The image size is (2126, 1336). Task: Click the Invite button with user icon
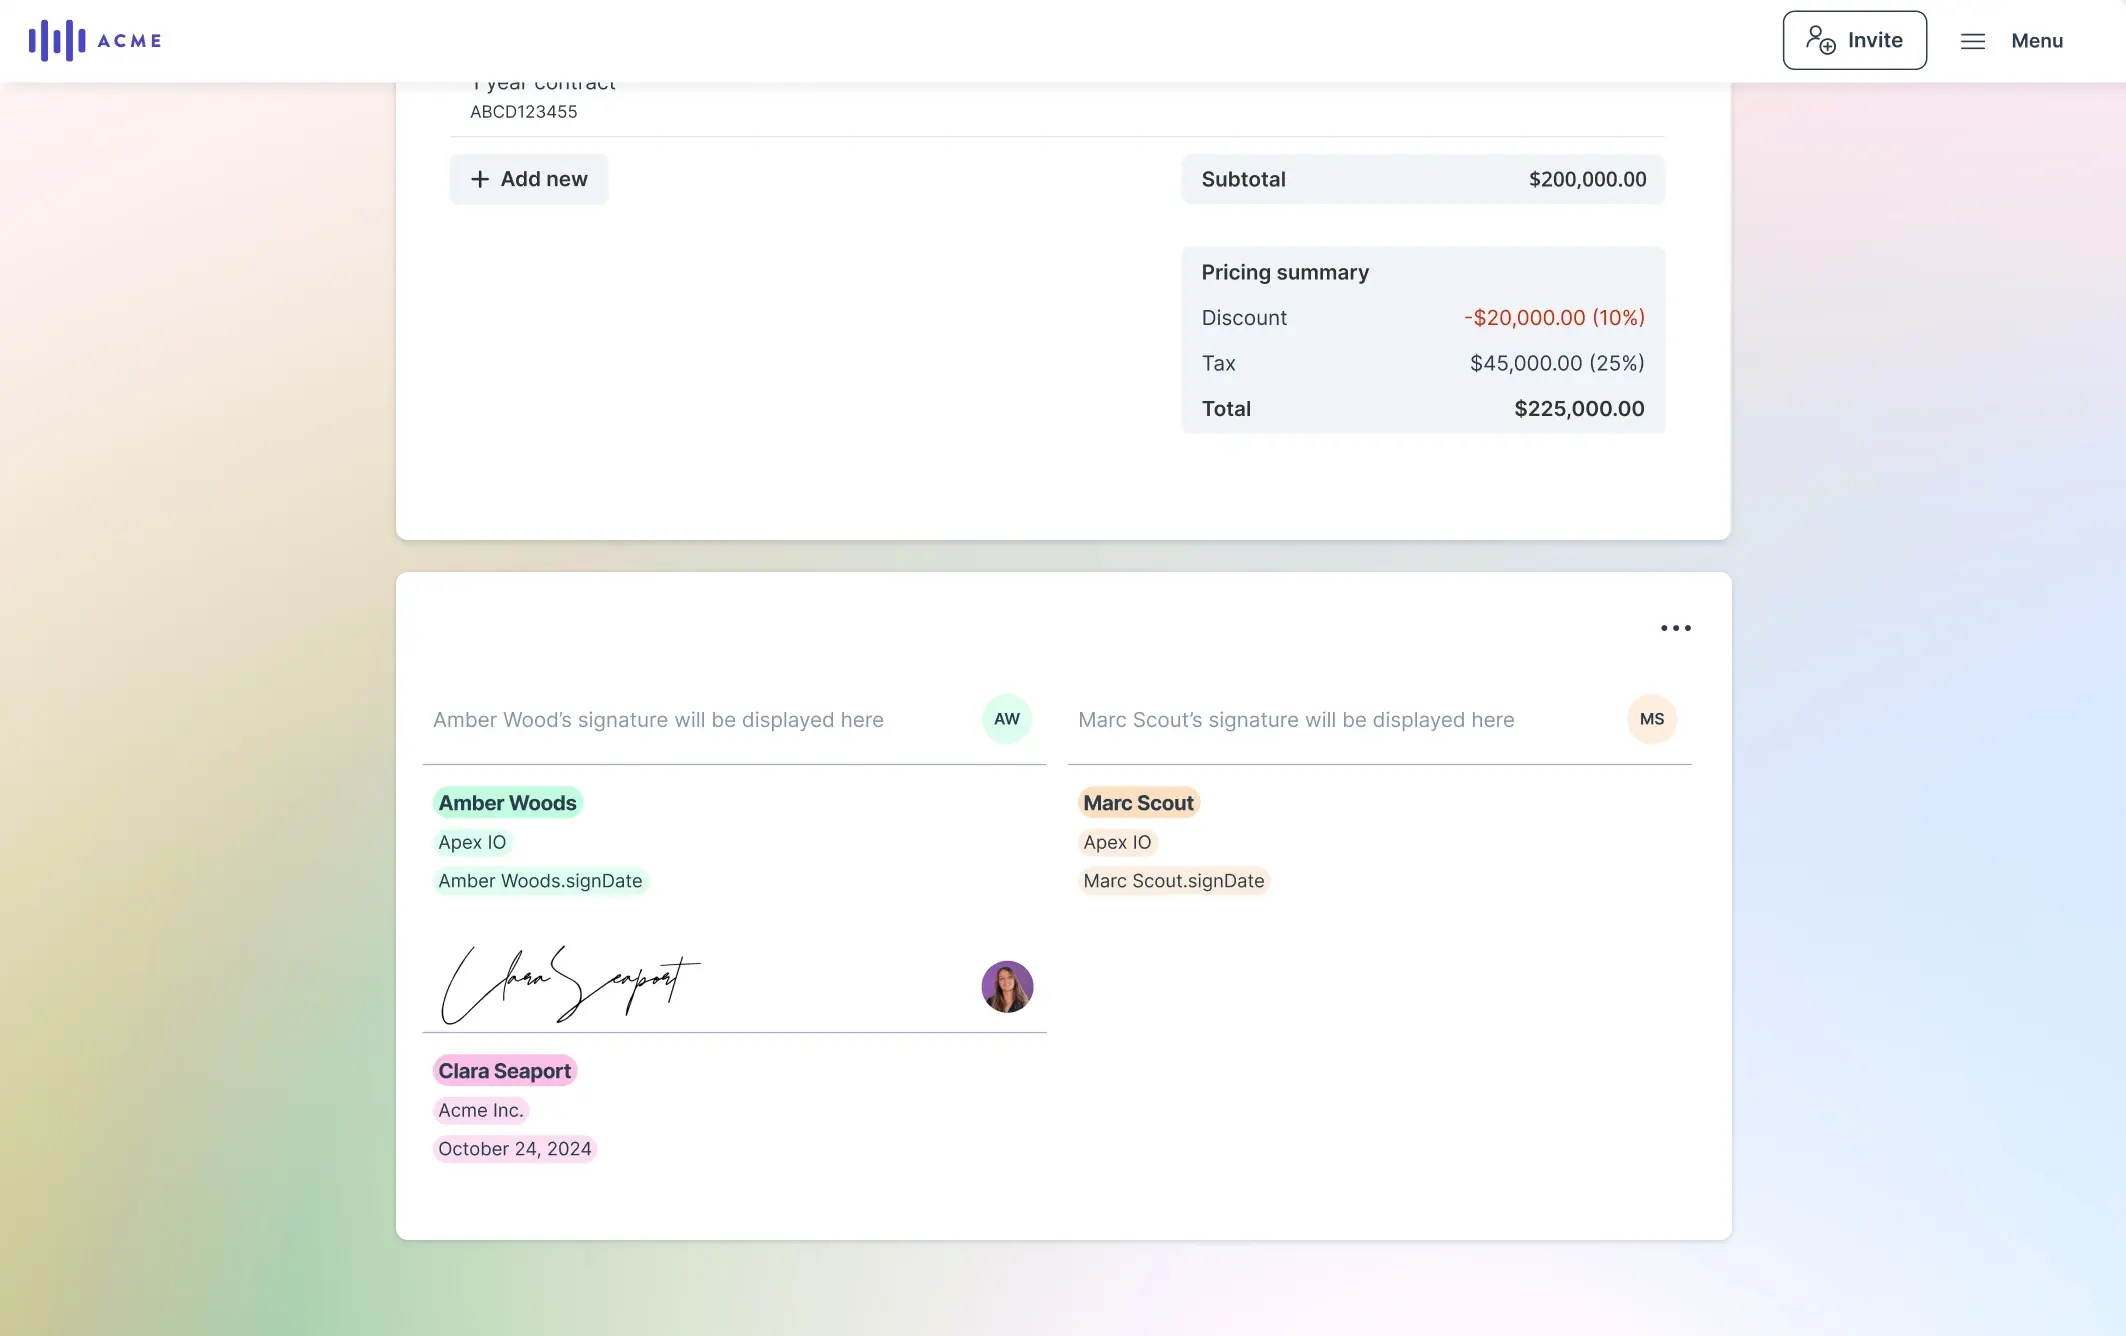[1854, 40]
